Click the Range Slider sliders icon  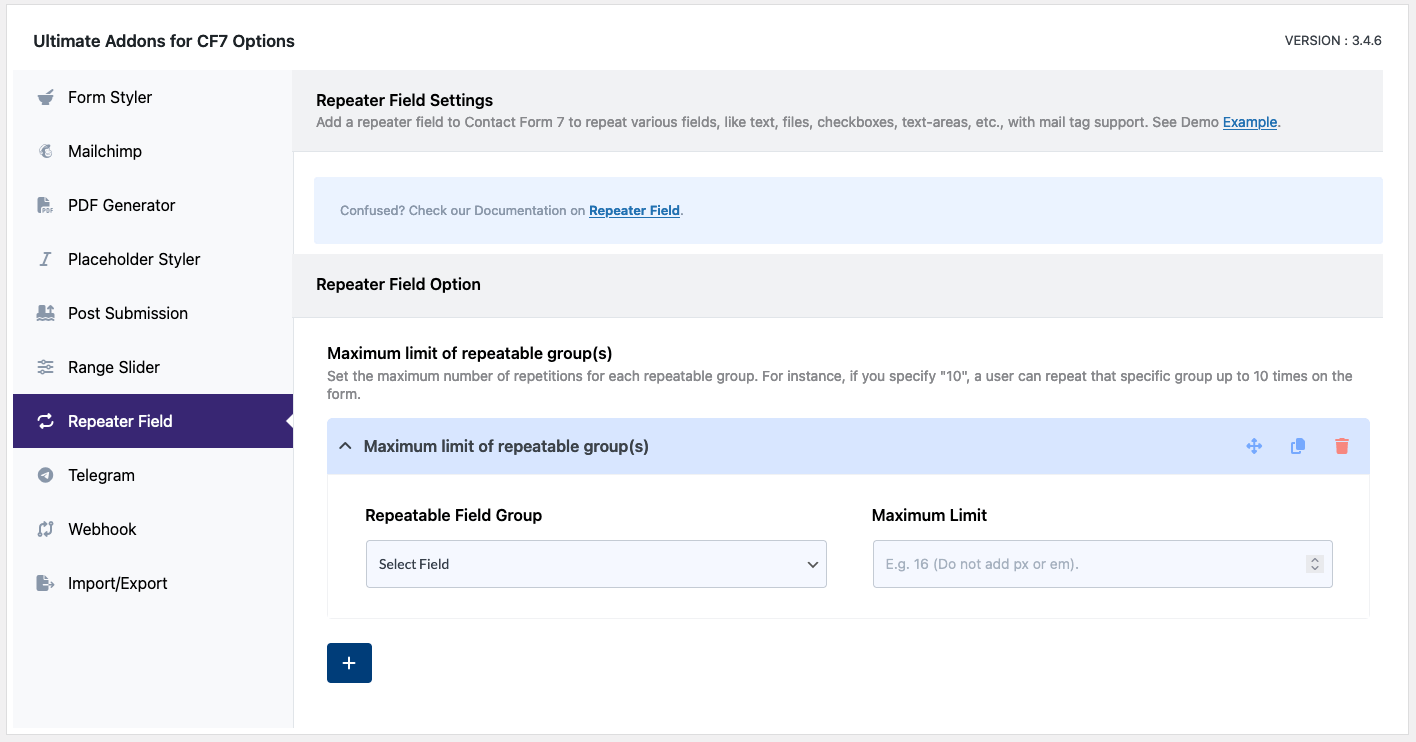pos(45,367)
